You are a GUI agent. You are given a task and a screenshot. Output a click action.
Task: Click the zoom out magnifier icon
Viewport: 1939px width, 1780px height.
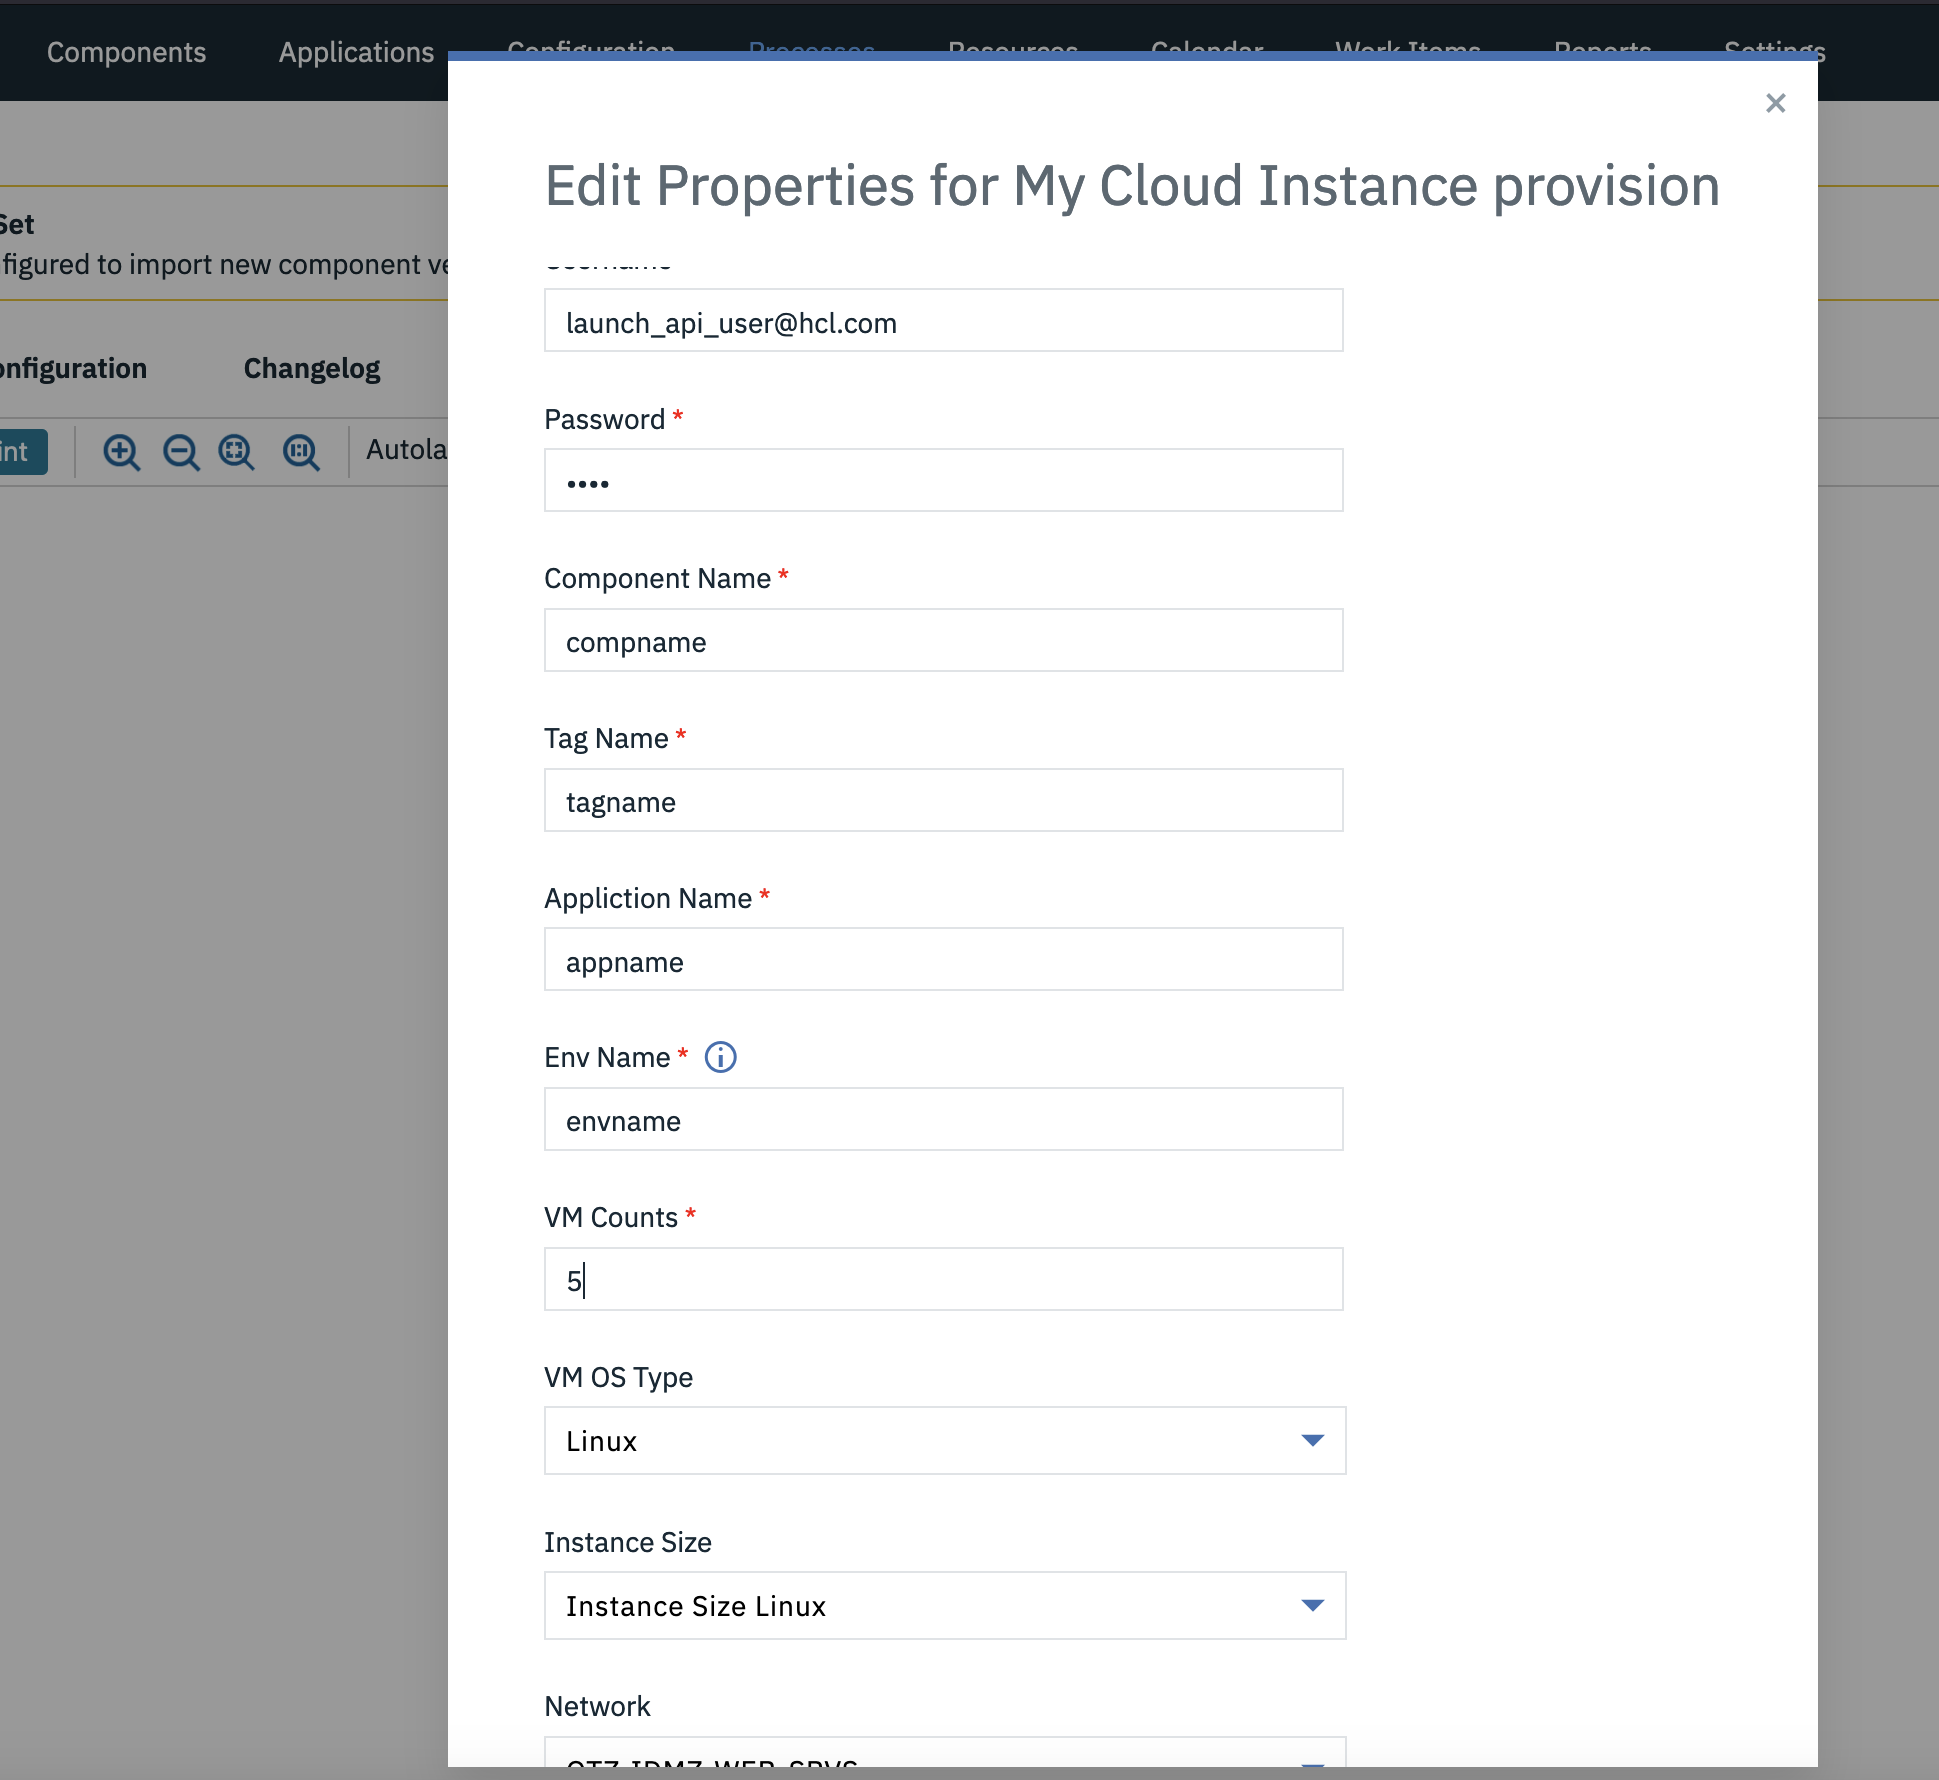pos(181,452)
